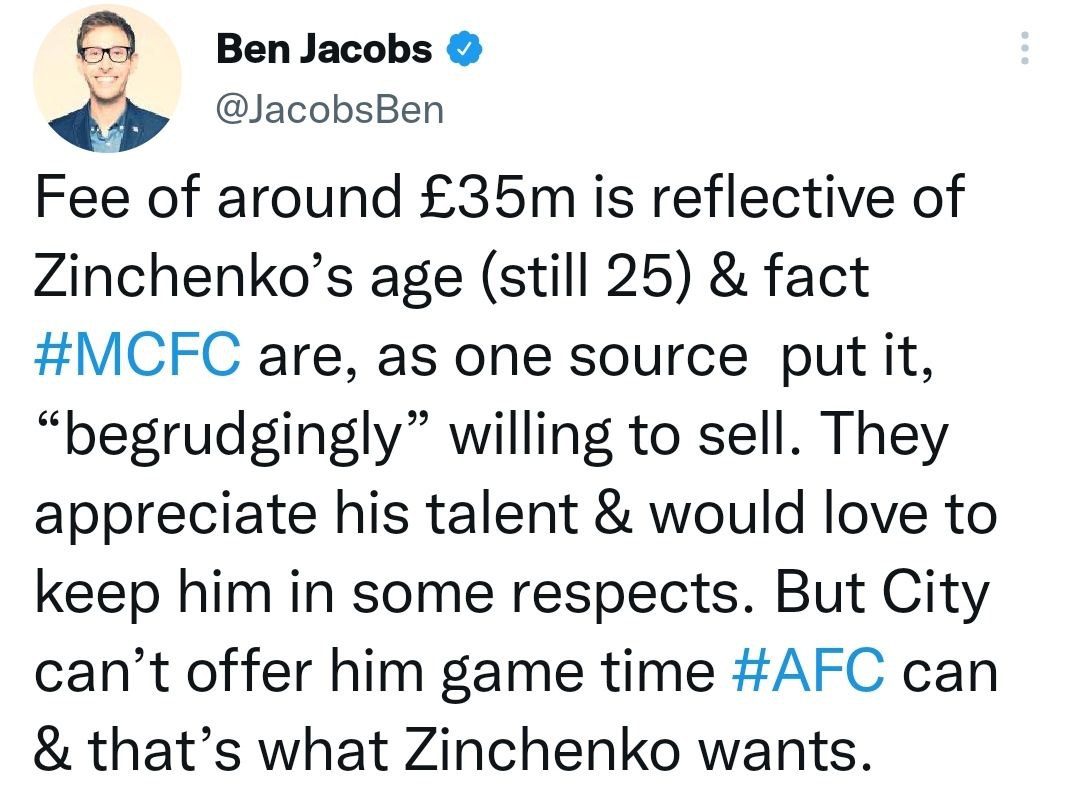Open the #MCFC hashtag
The height and width of the screenshot is (797, 1080).
click(137, 357)
